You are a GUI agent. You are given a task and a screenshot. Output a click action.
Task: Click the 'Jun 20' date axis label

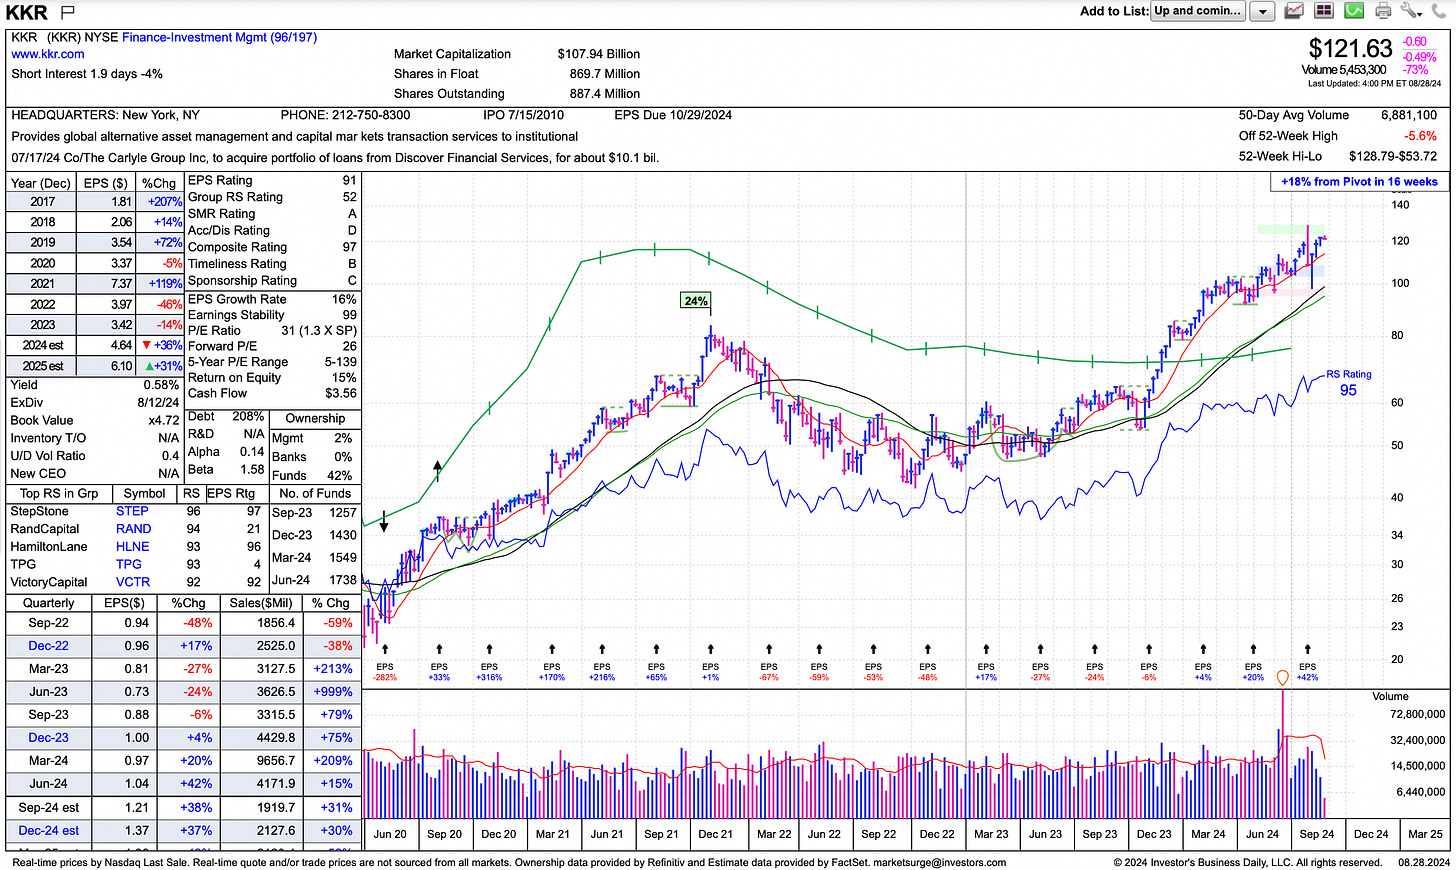click(x=390, y=834)
